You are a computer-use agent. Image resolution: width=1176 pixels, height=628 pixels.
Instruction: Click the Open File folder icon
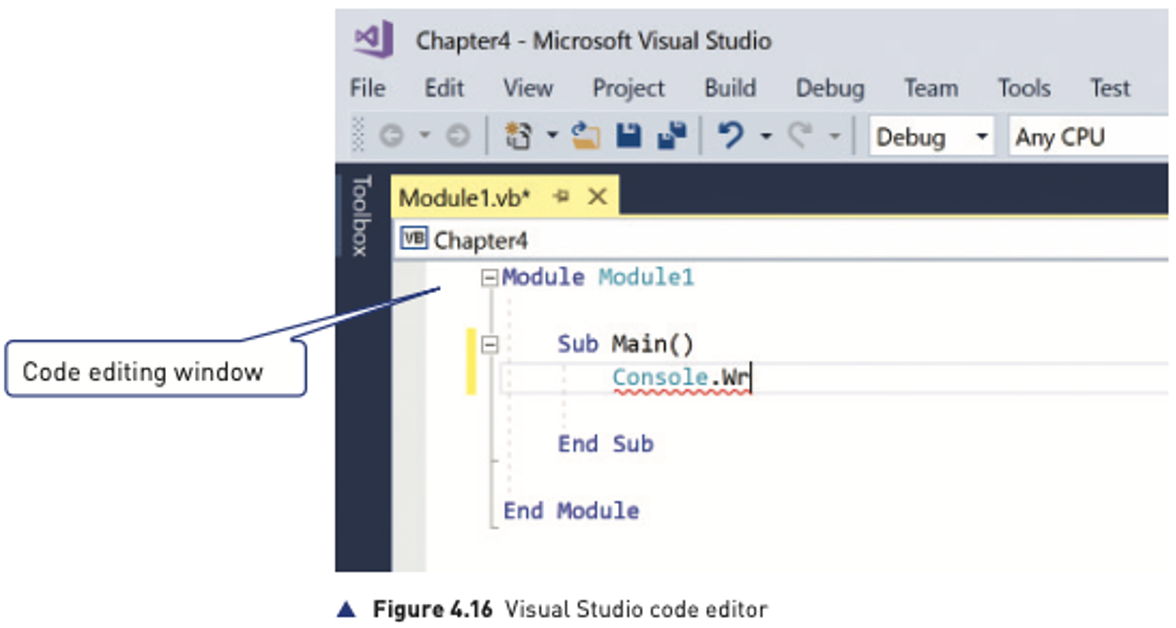[586, 136]
